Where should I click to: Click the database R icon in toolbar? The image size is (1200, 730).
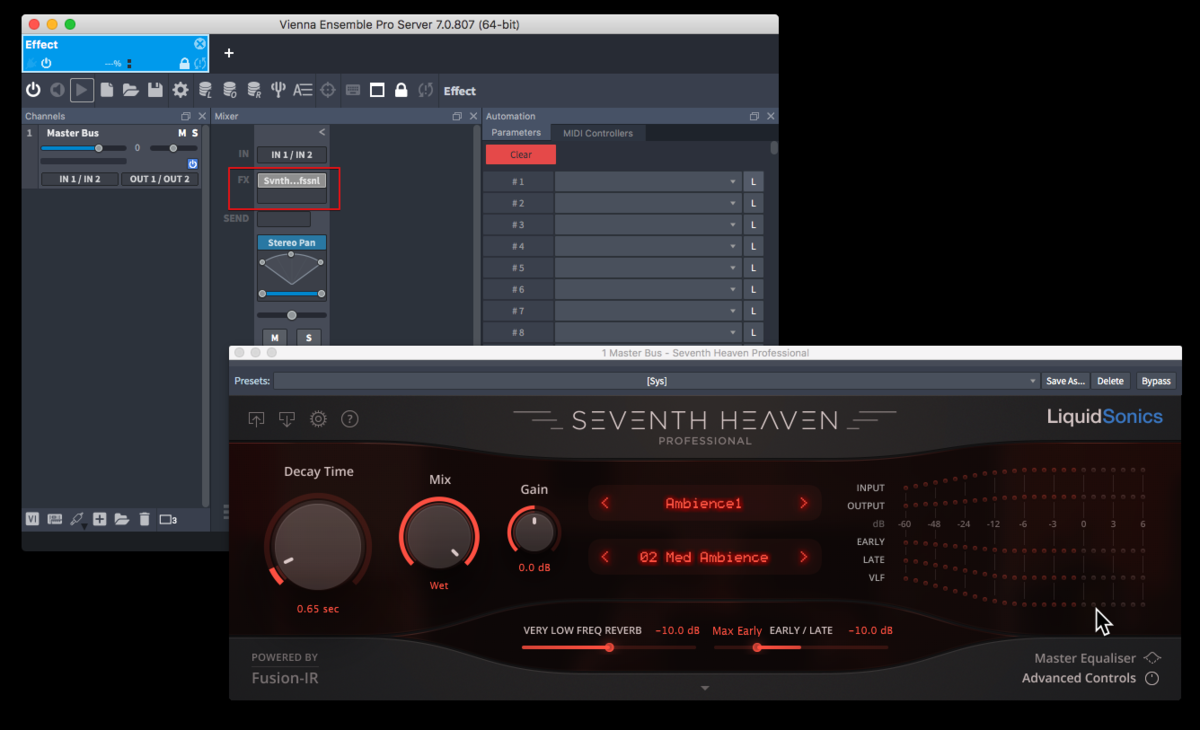[x=254, y=90]
